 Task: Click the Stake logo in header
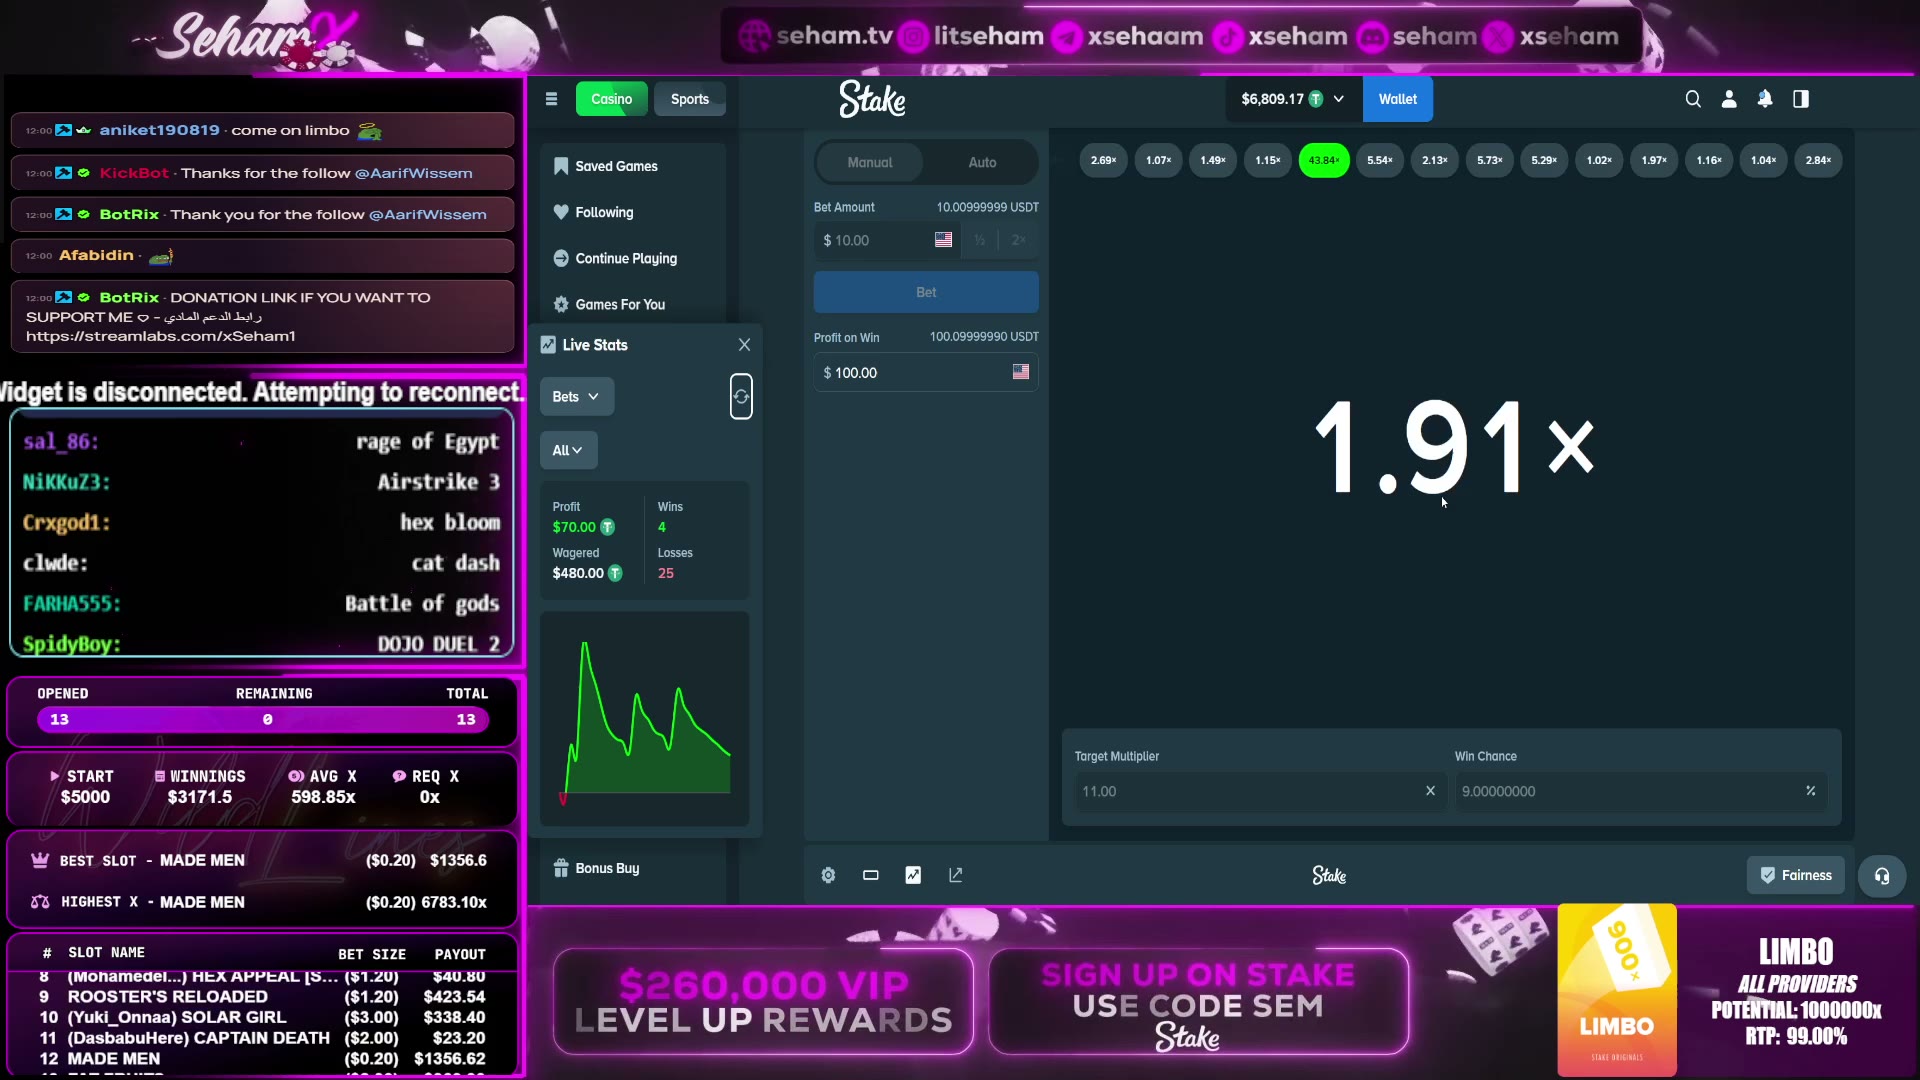[872, 99]
